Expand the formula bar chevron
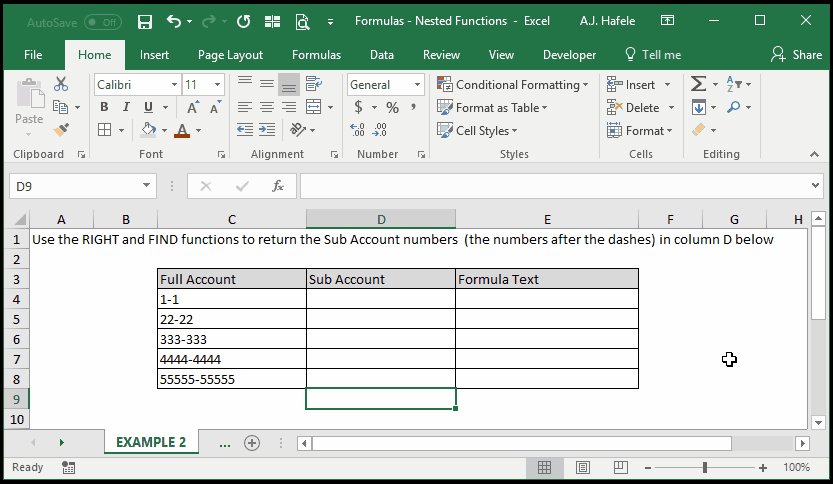Viewport: 833px width, 484px height. [x=815, y=185]
